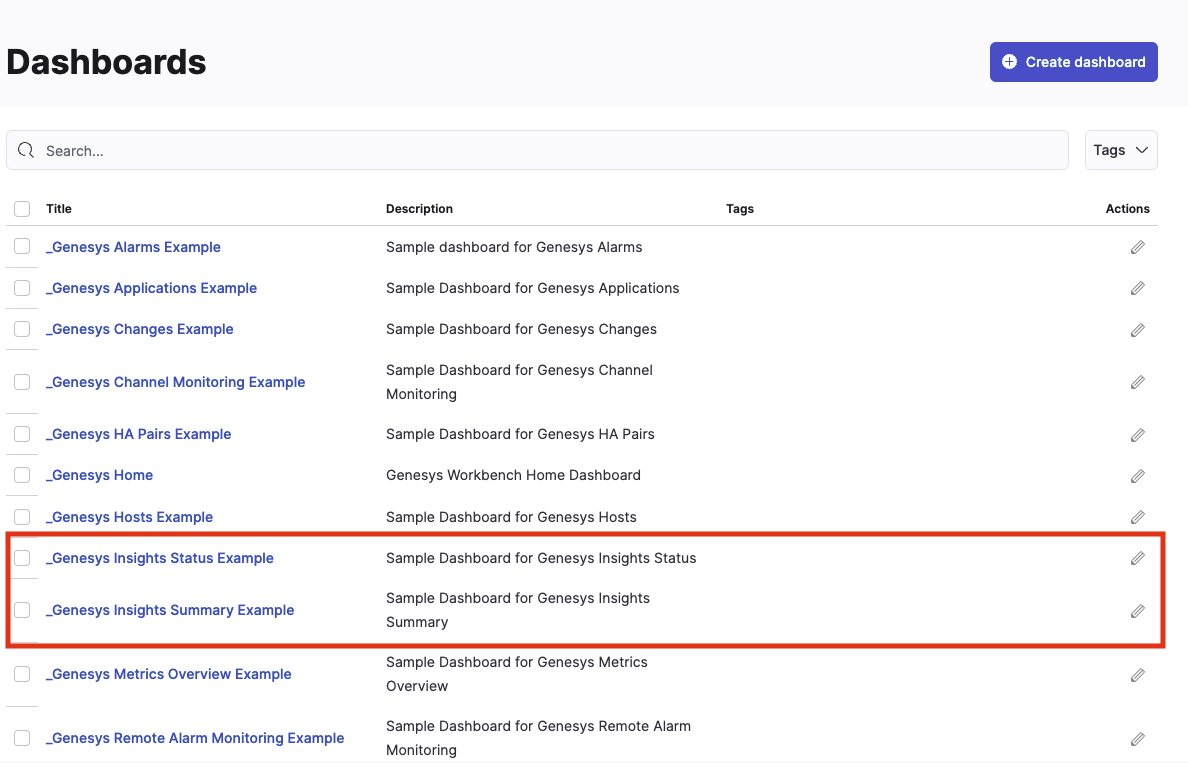Select checkbox for _Genesys Applications Example
This screenshot has height=770, width=1188.
point(22,288)
